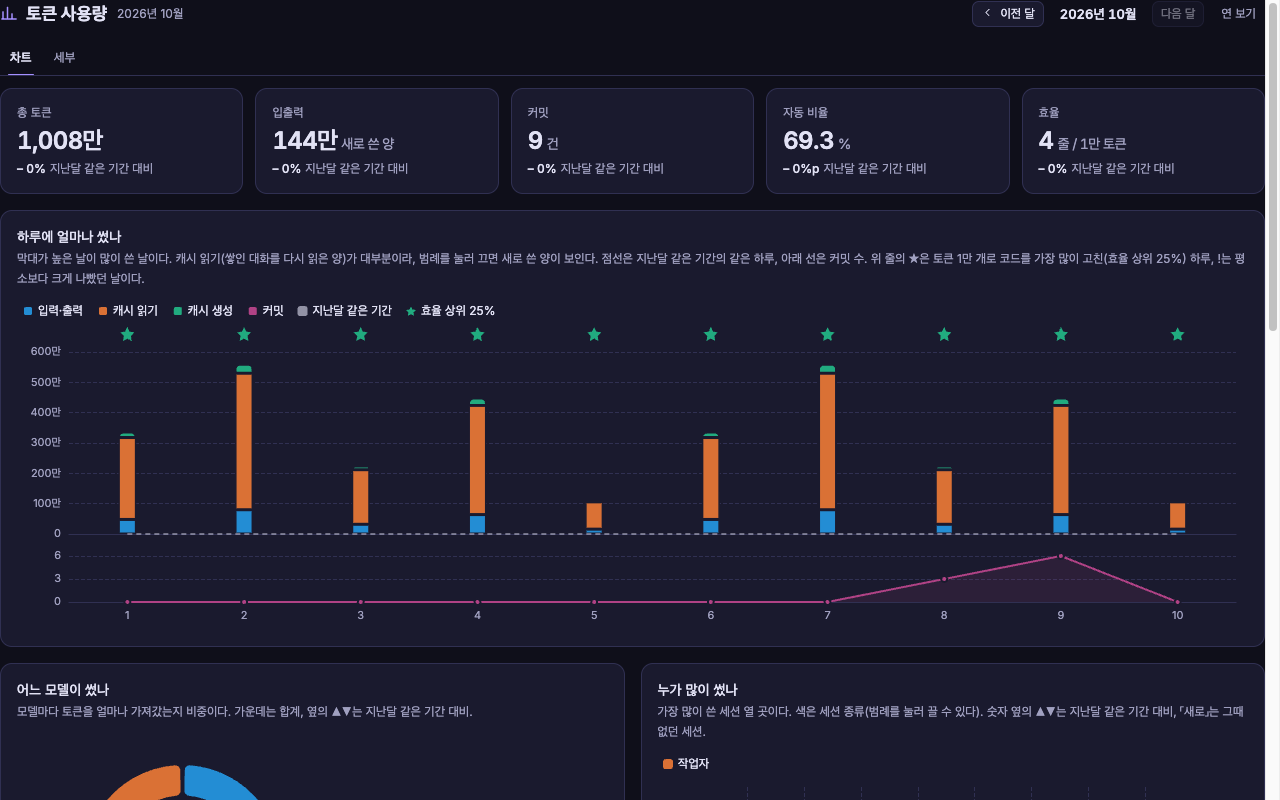Image resolution: width=1280 pixels, height=800 pixels.
Task: Click the efficiency star above day 1
Action: pyautogui.click(x=127, y=334)
